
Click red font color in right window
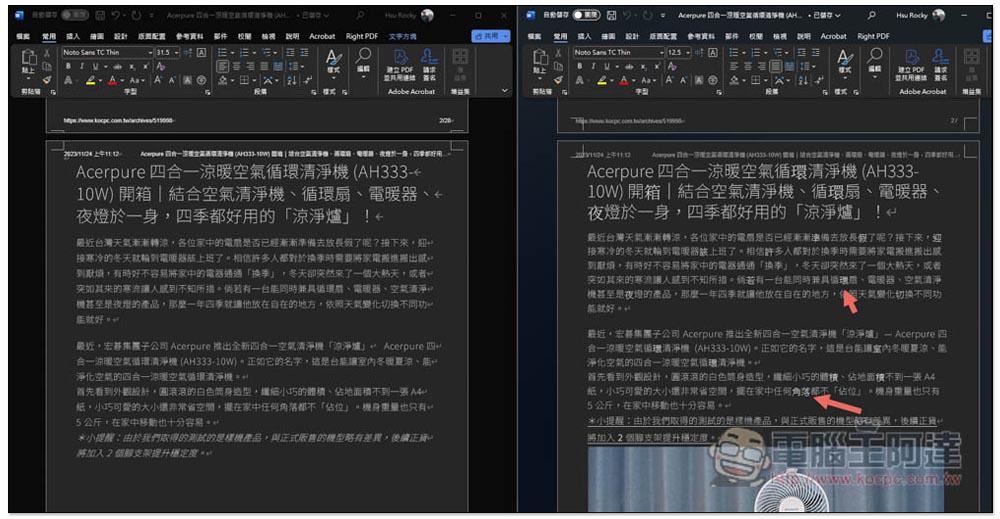coord(624,80)
